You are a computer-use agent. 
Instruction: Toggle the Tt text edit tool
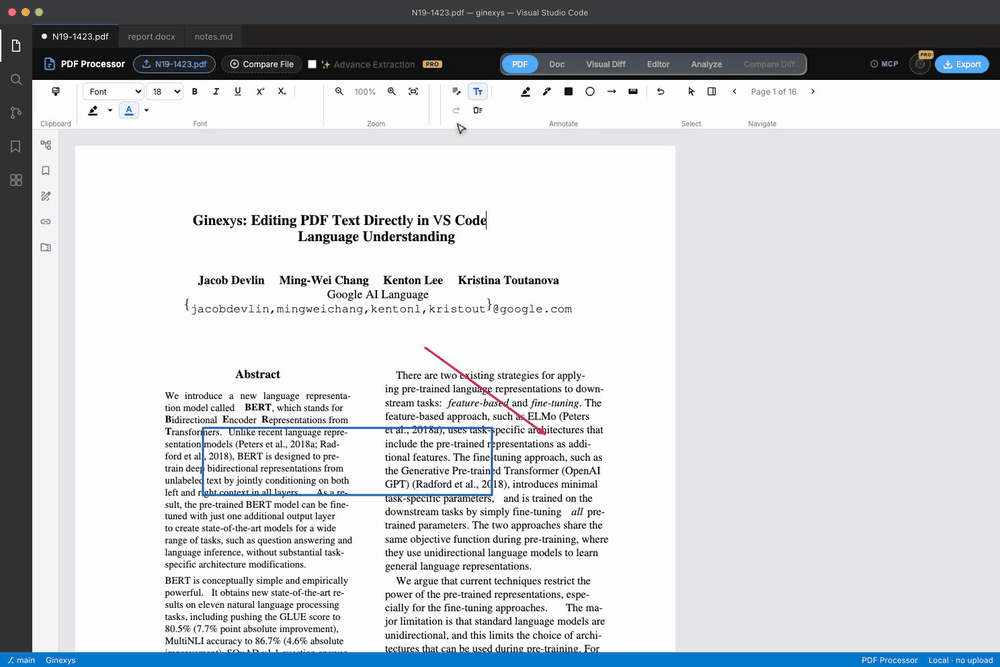478,91
